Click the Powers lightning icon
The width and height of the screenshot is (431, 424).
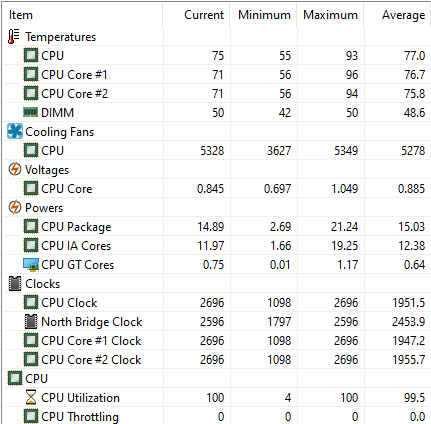[x=15, y=207]
